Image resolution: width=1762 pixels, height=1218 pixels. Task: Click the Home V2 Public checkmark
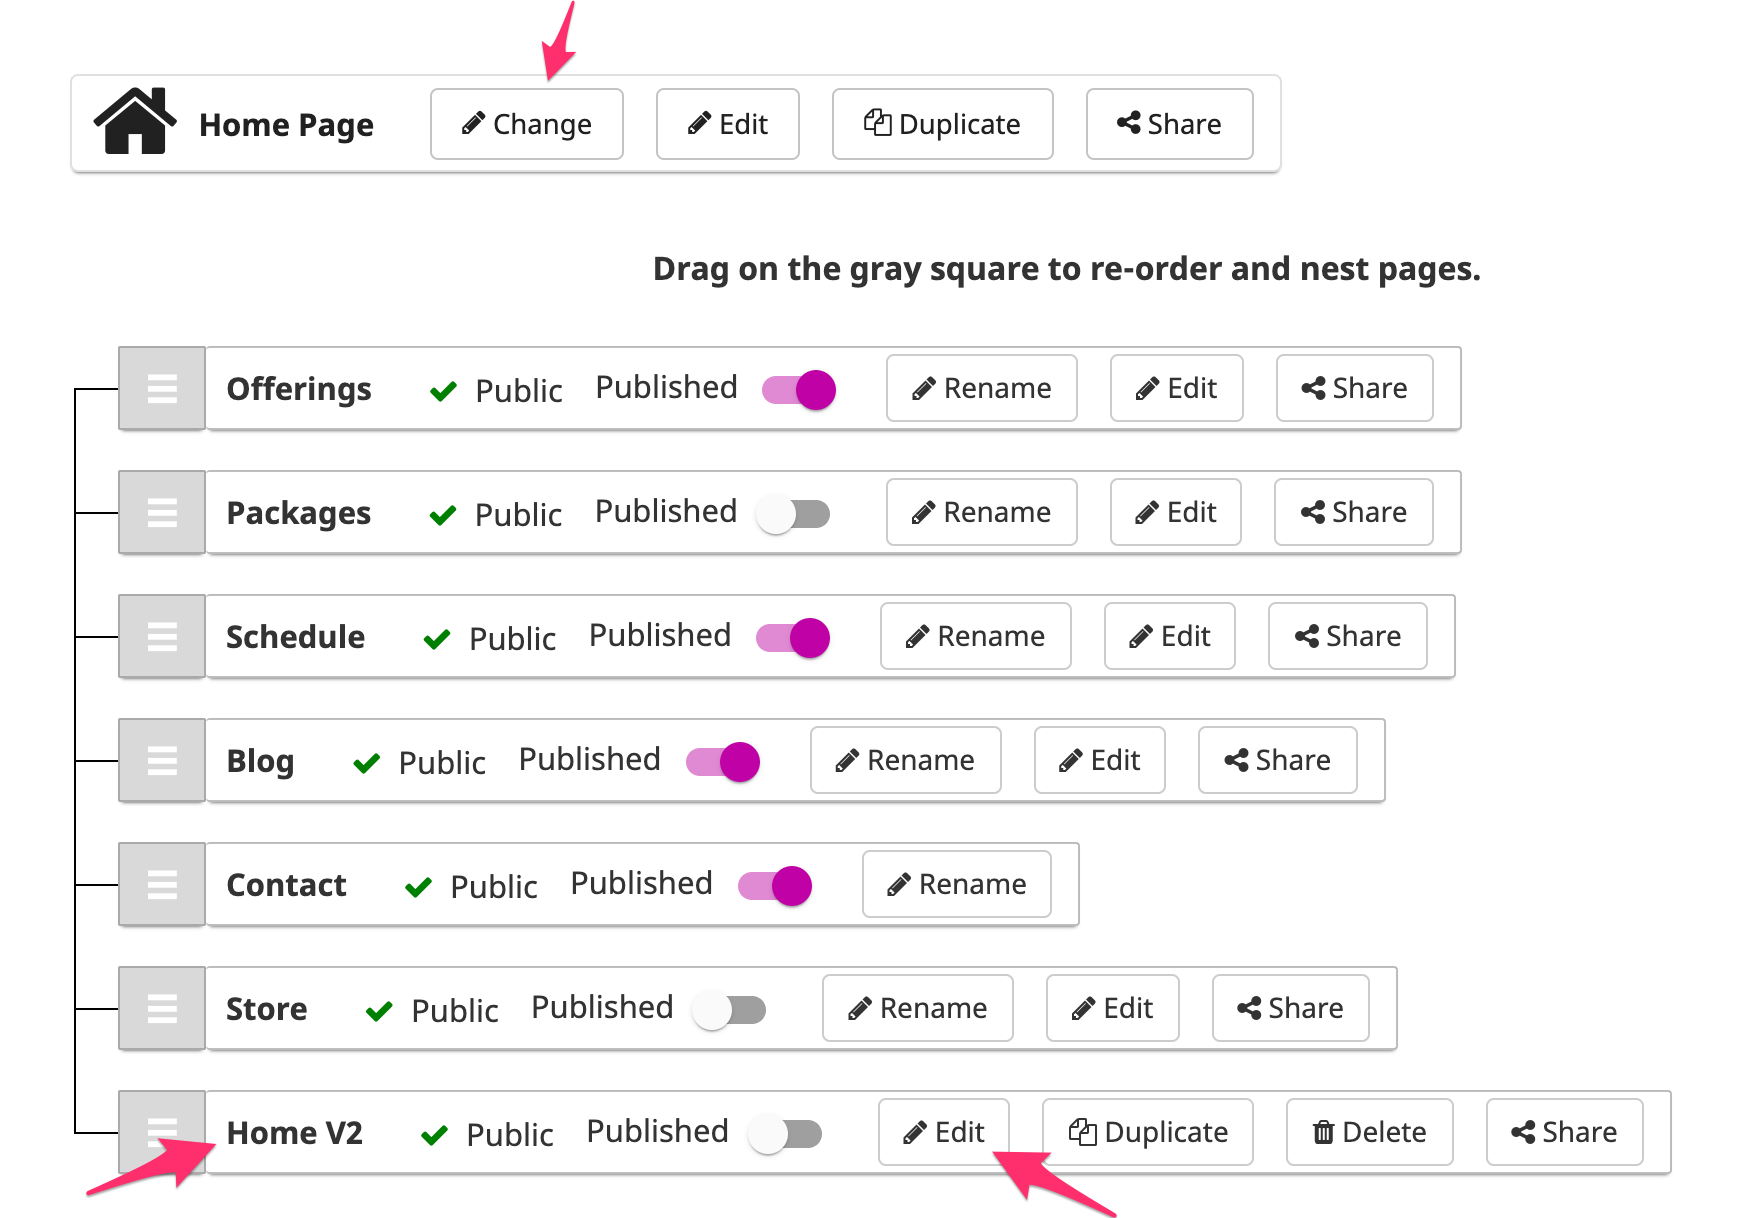(434, 1135)
